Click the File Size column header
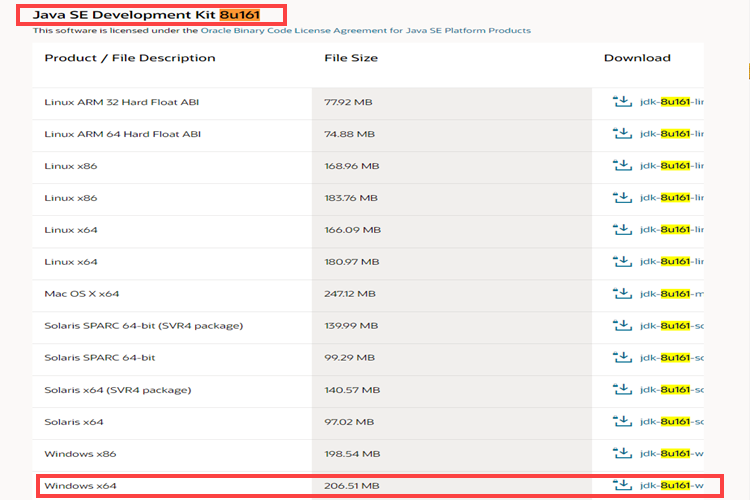 coord(351,58)
